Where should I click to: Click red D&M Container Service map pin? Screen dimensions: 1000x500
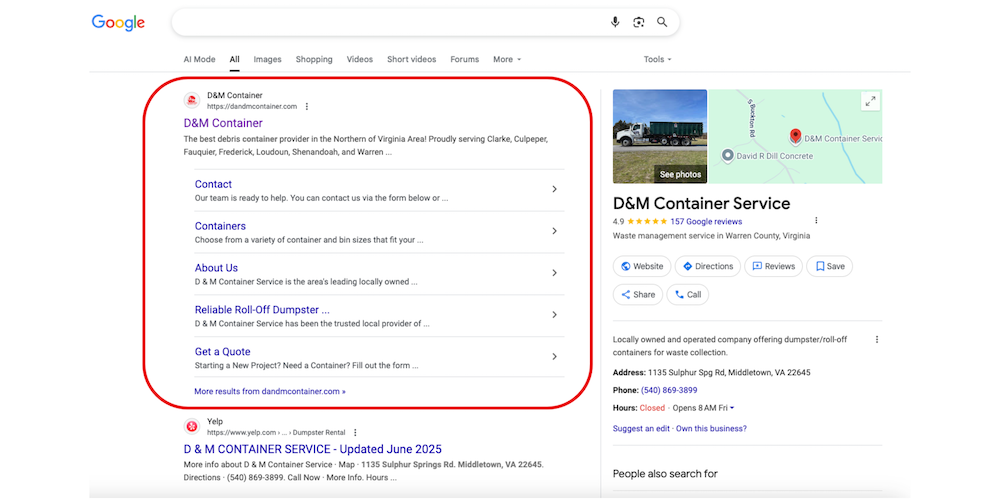coord(795,136)
